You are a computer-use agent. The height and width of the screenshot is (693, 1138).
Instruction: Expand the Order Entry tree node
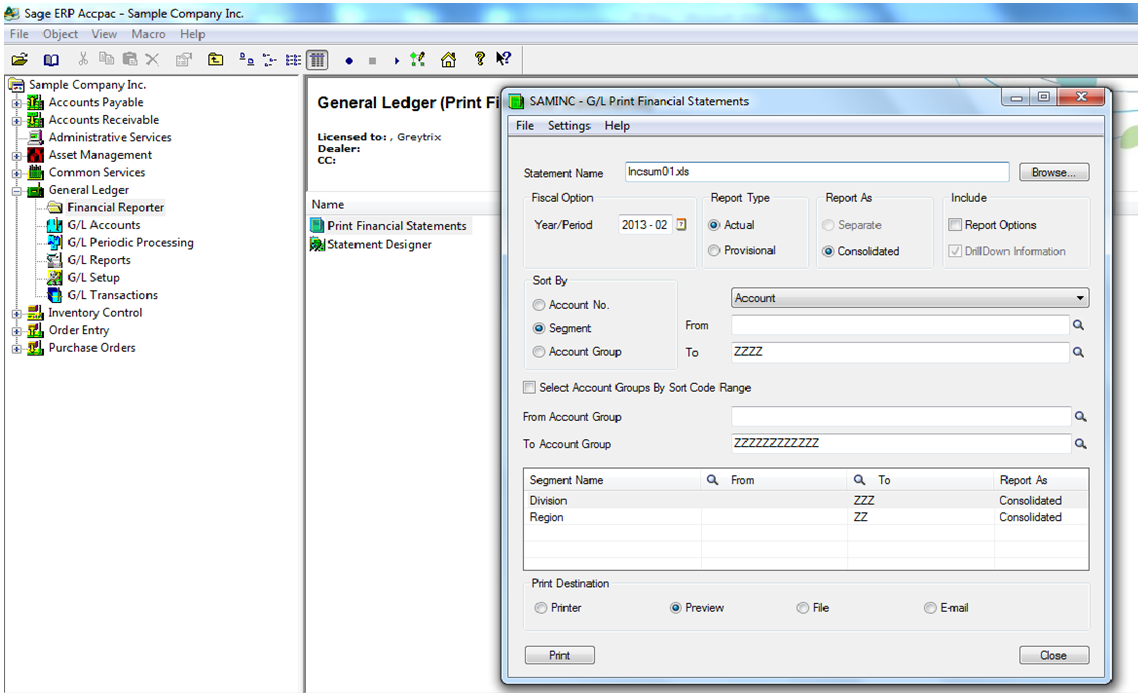point(17,331)
